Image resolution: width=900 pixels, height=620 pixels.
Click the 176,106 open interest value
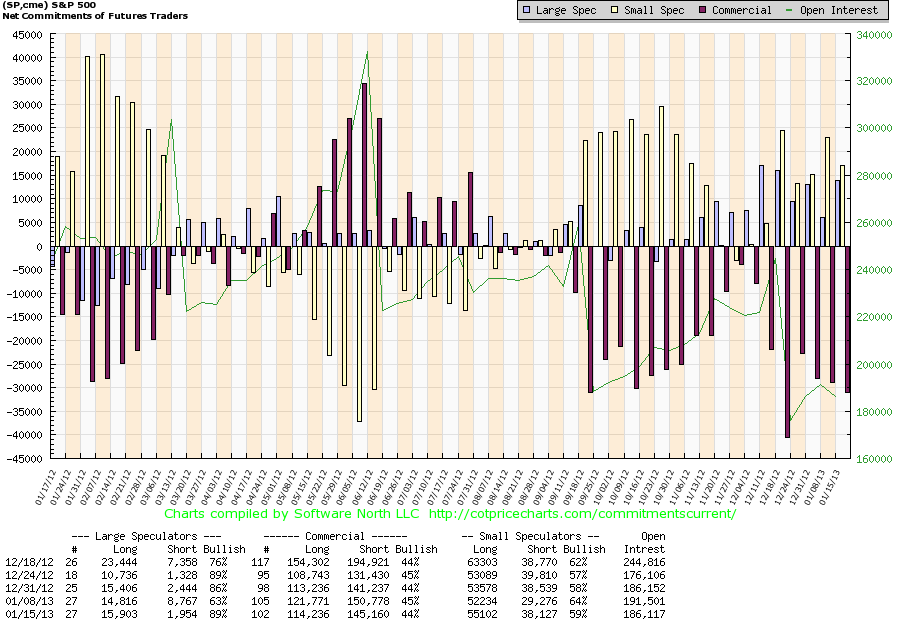pyautogui.click(x=645, y=575)
